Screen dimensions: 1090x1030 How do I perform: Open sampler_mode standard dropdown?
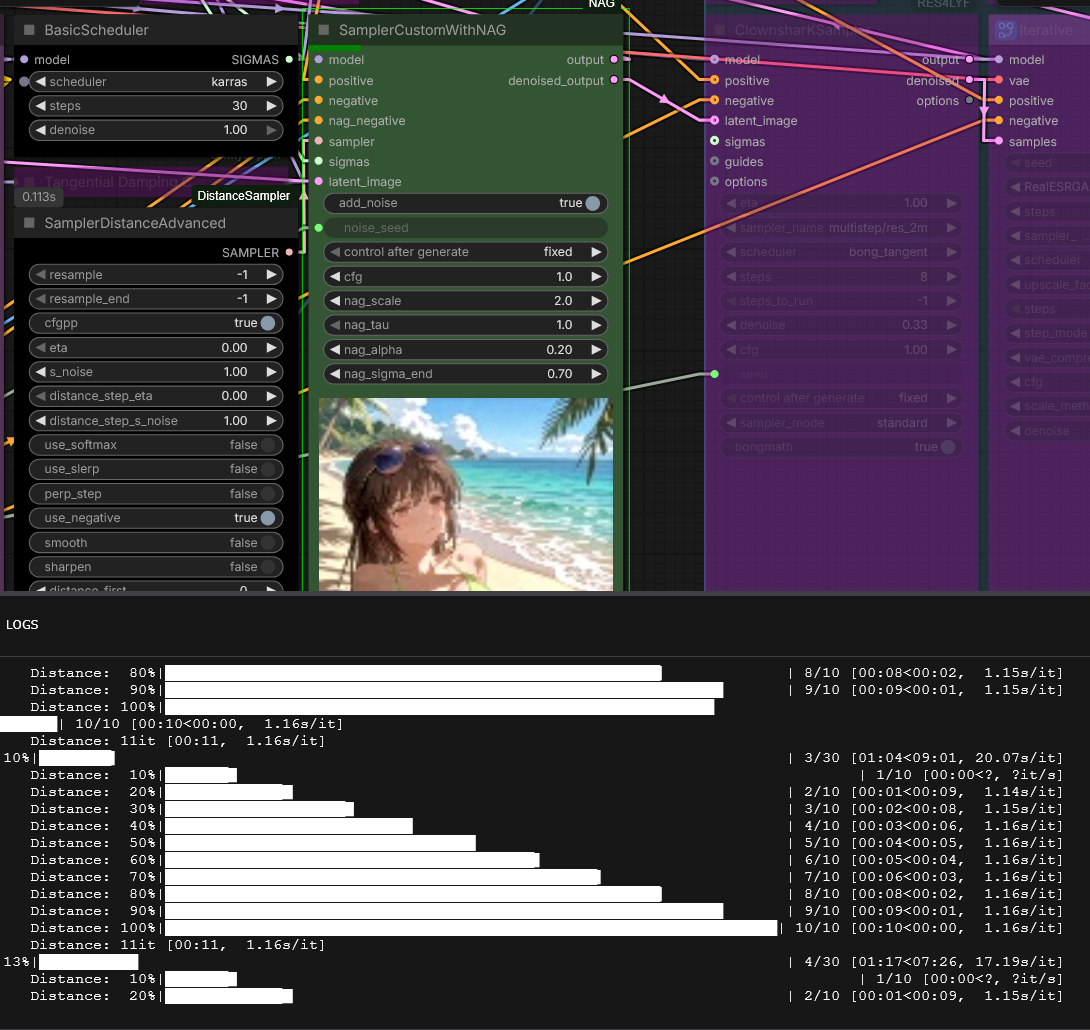click(841, 423)
